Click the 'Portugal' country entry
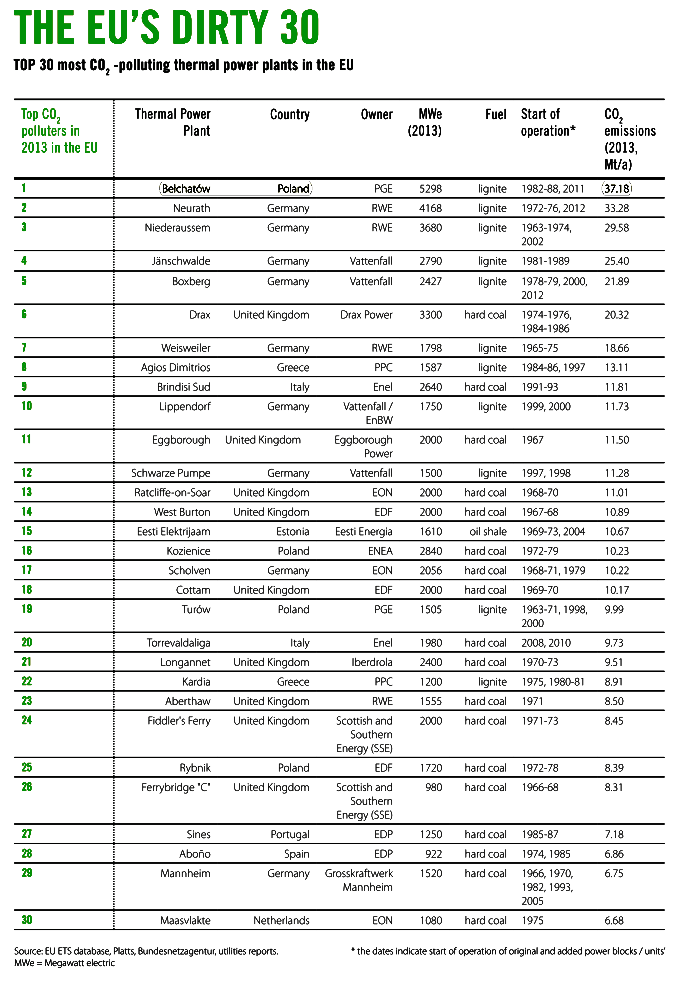This screenshot has width=681, height=981. [288, 834]
